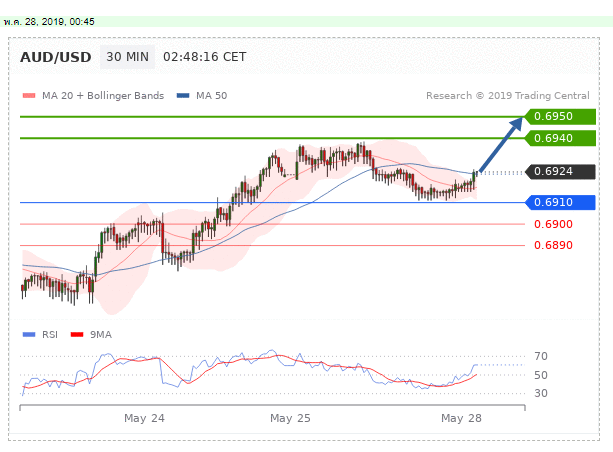The image size is (613, 452).
Task: Select the 30 MIN timeframe box
Action: point(127,57)
